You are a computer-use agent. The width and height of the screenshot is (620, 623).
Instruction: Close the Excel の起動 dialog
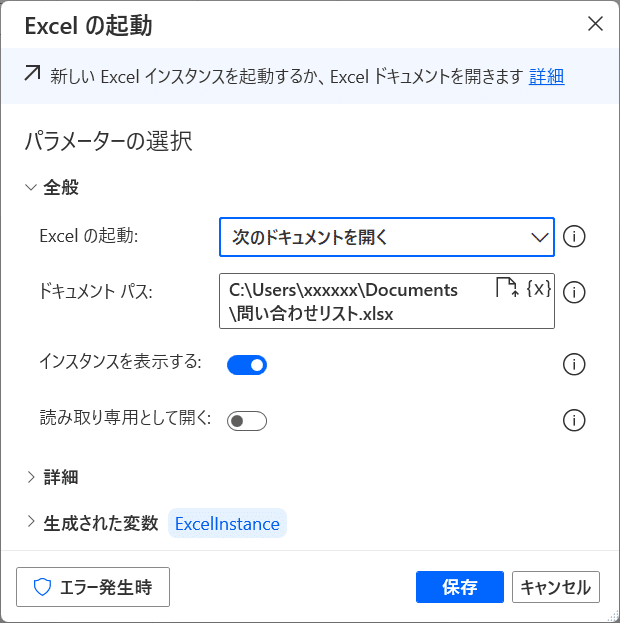pyautogui.click(x=595, y=24)
